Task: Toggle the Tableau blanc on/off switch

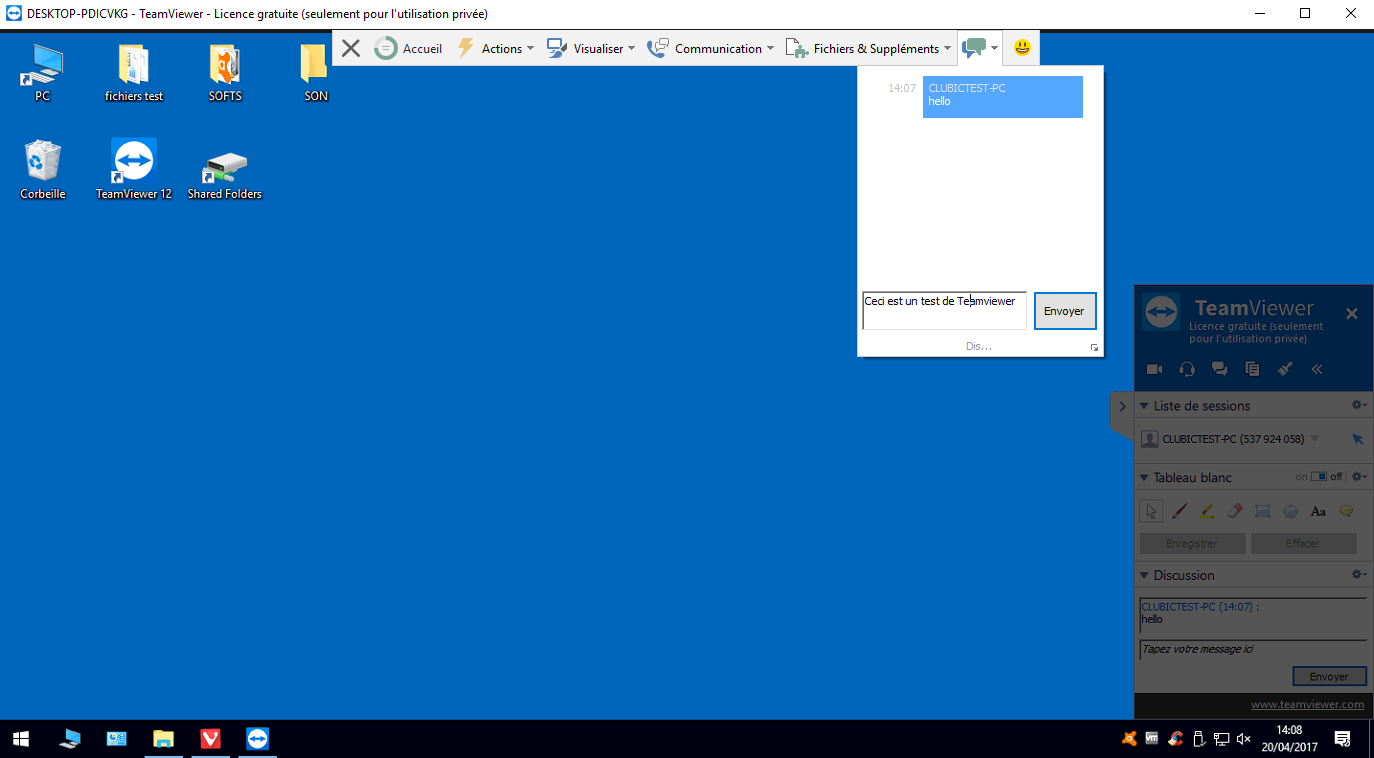Action: point(1319,477)
